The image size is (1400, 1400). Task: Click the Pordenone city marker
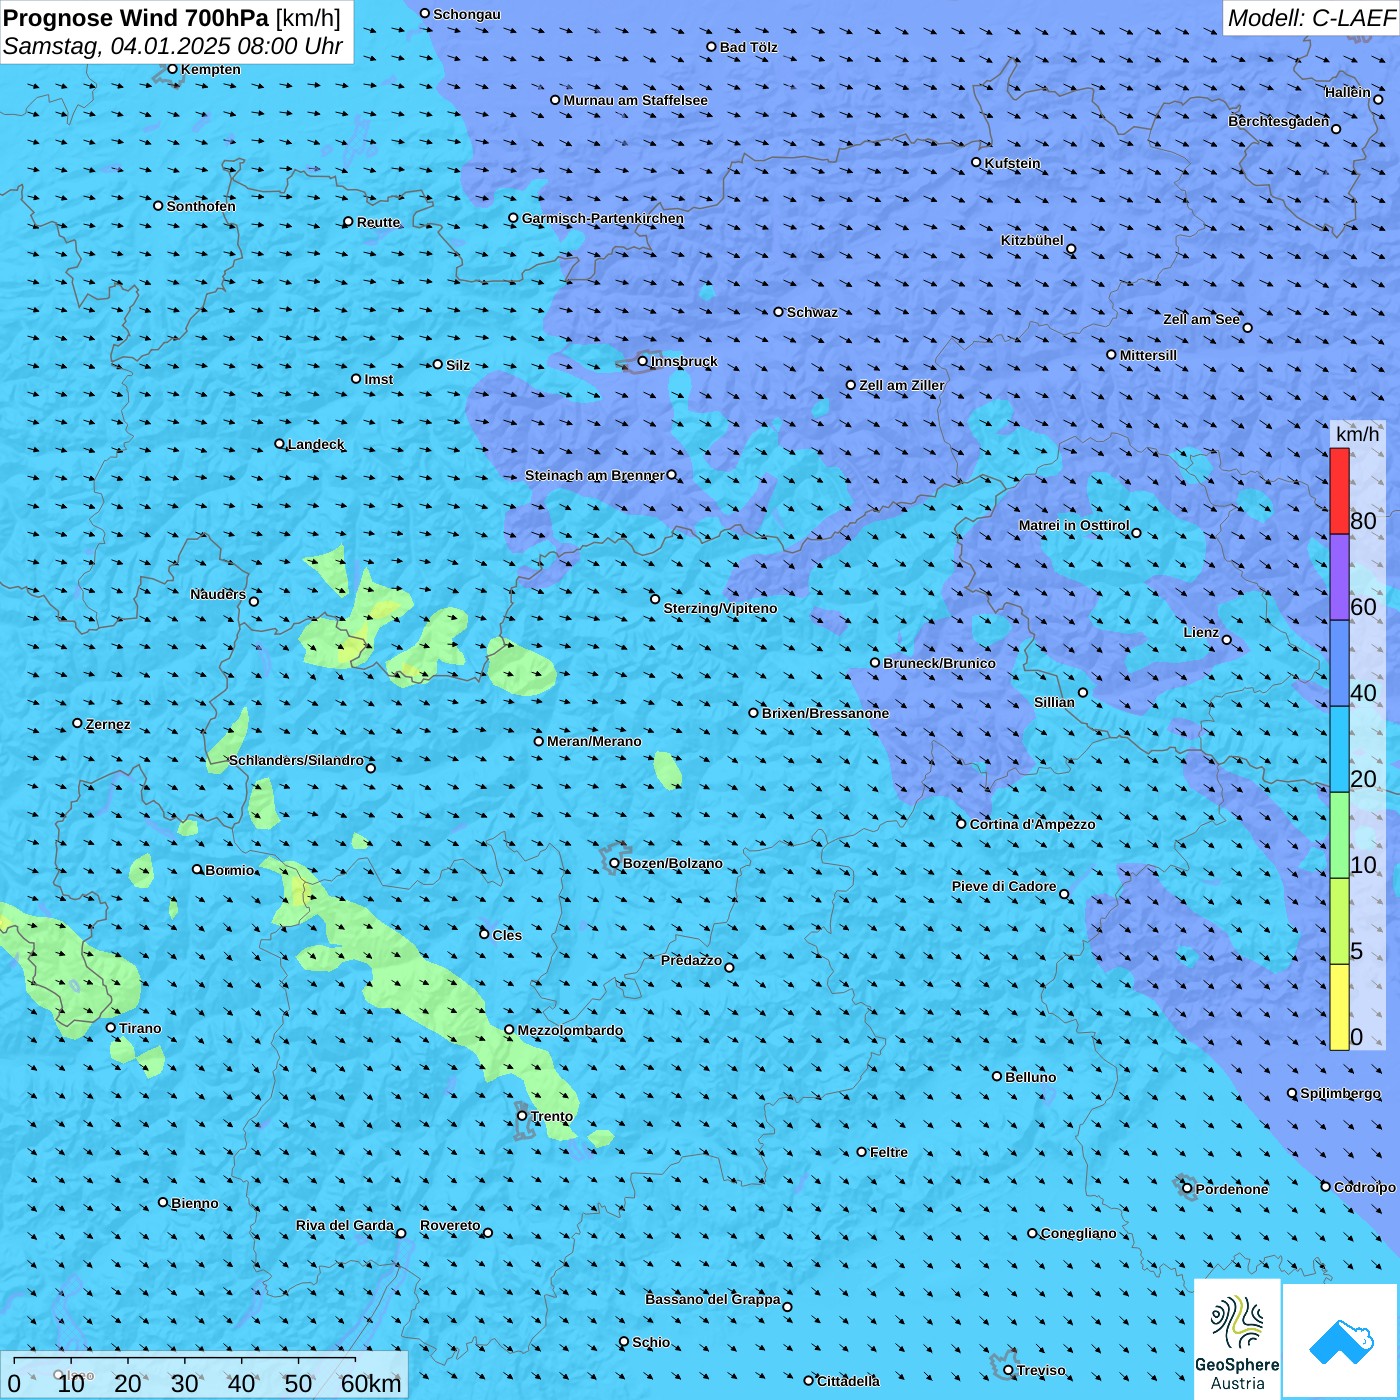(x=1187, y=1188)
